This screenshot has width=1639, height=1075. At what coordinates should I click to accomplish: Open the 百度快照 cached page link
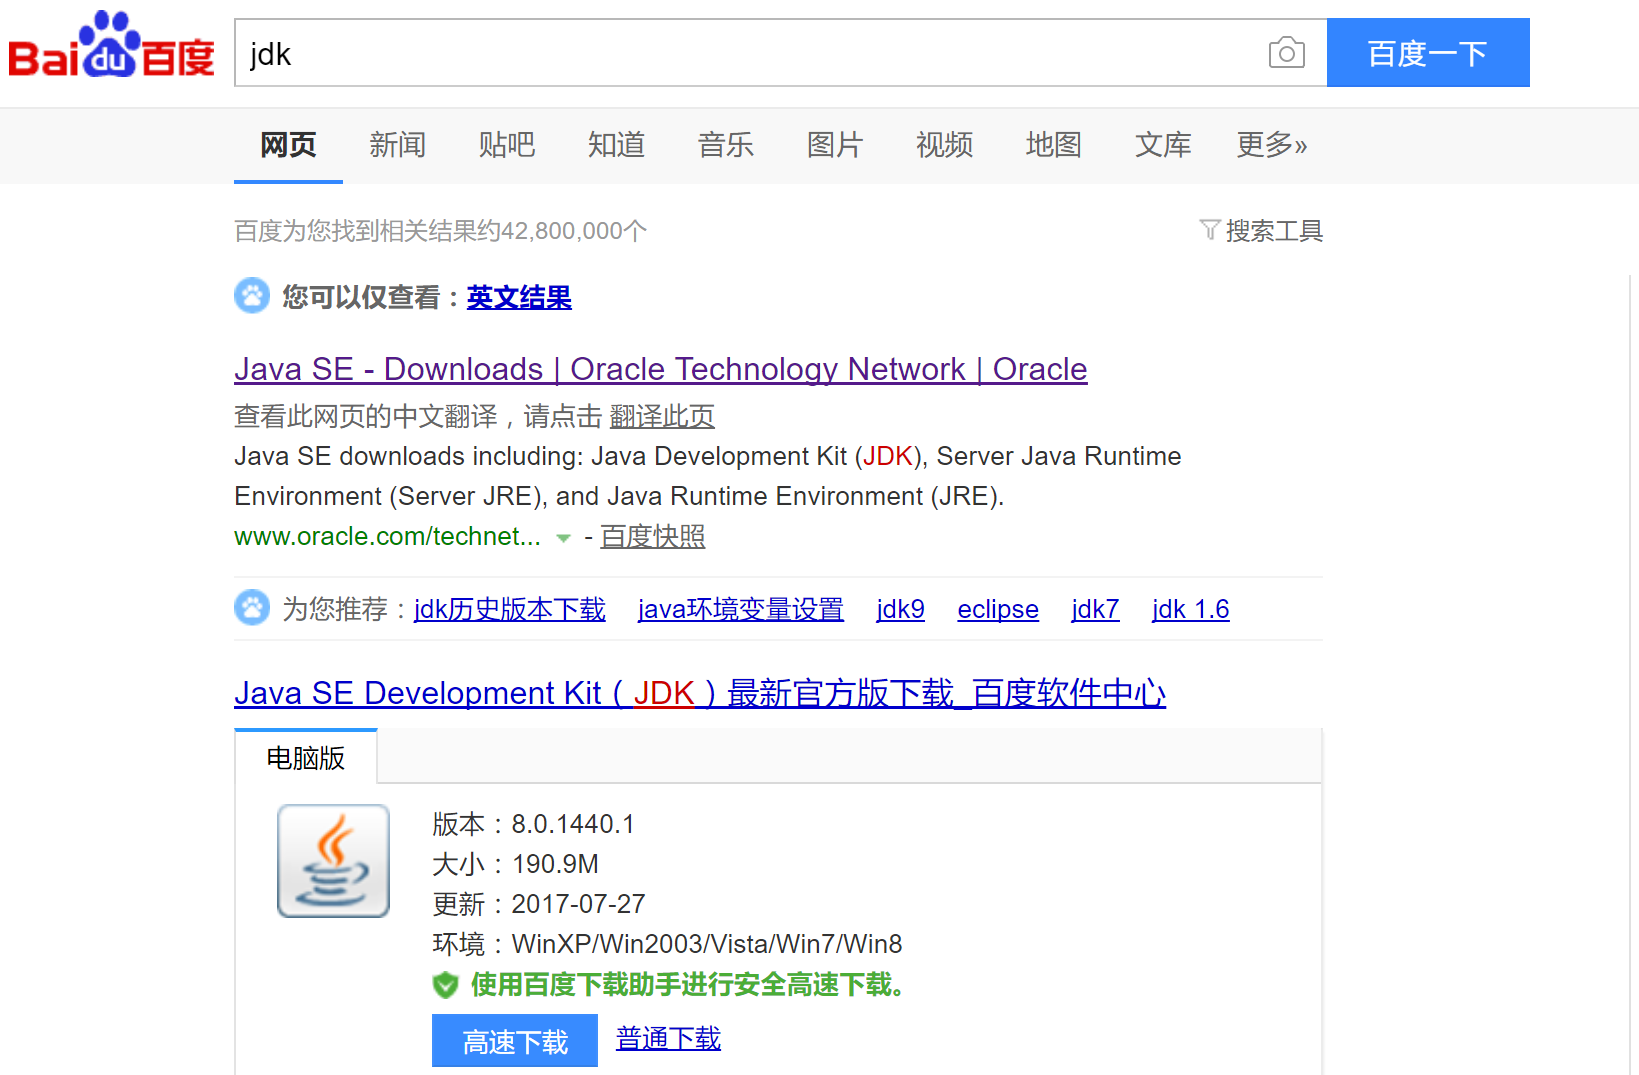point(653,537)
